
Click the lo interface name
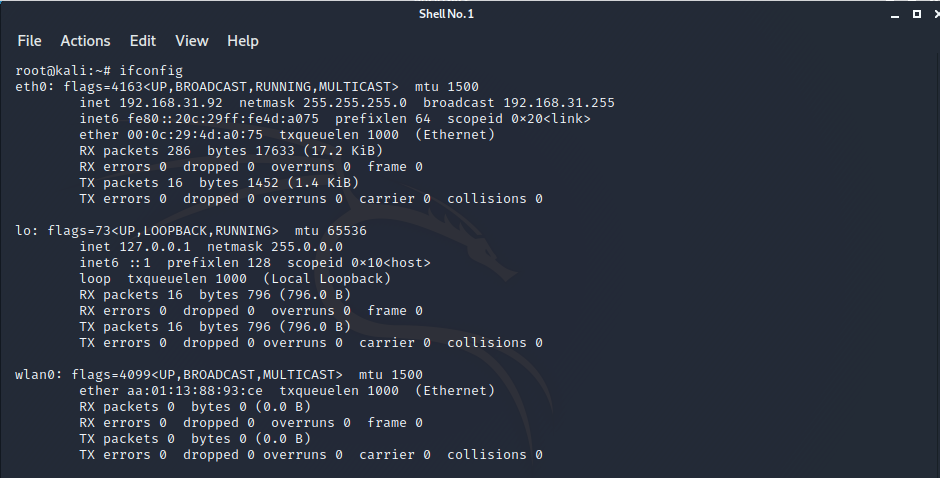(x=23, y=231)
